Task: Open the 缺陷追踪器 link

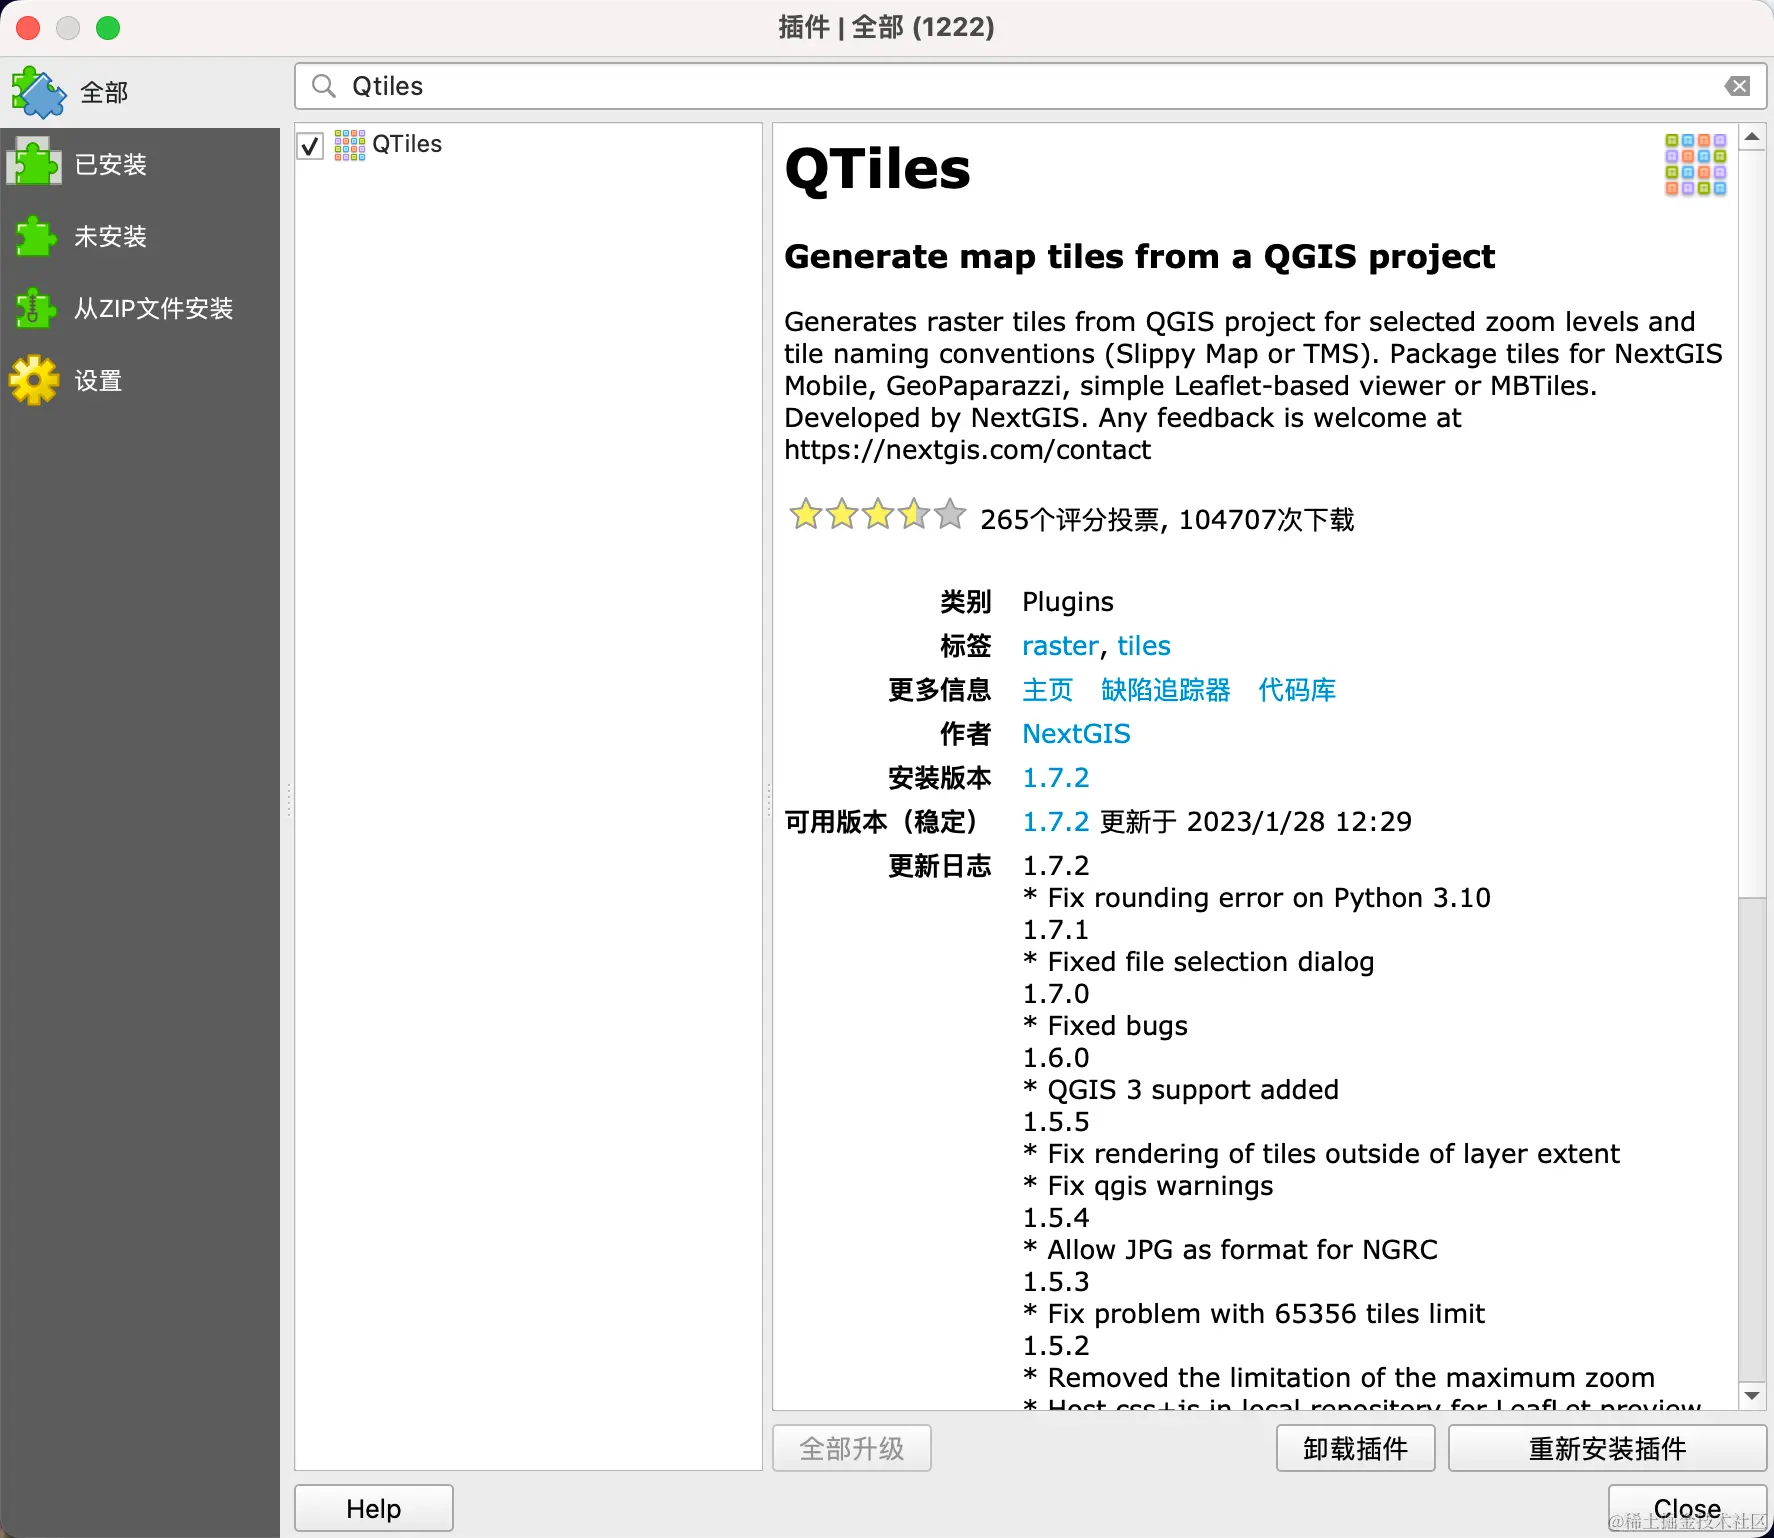Action: pyautogui.click(x=1166, y=690)
